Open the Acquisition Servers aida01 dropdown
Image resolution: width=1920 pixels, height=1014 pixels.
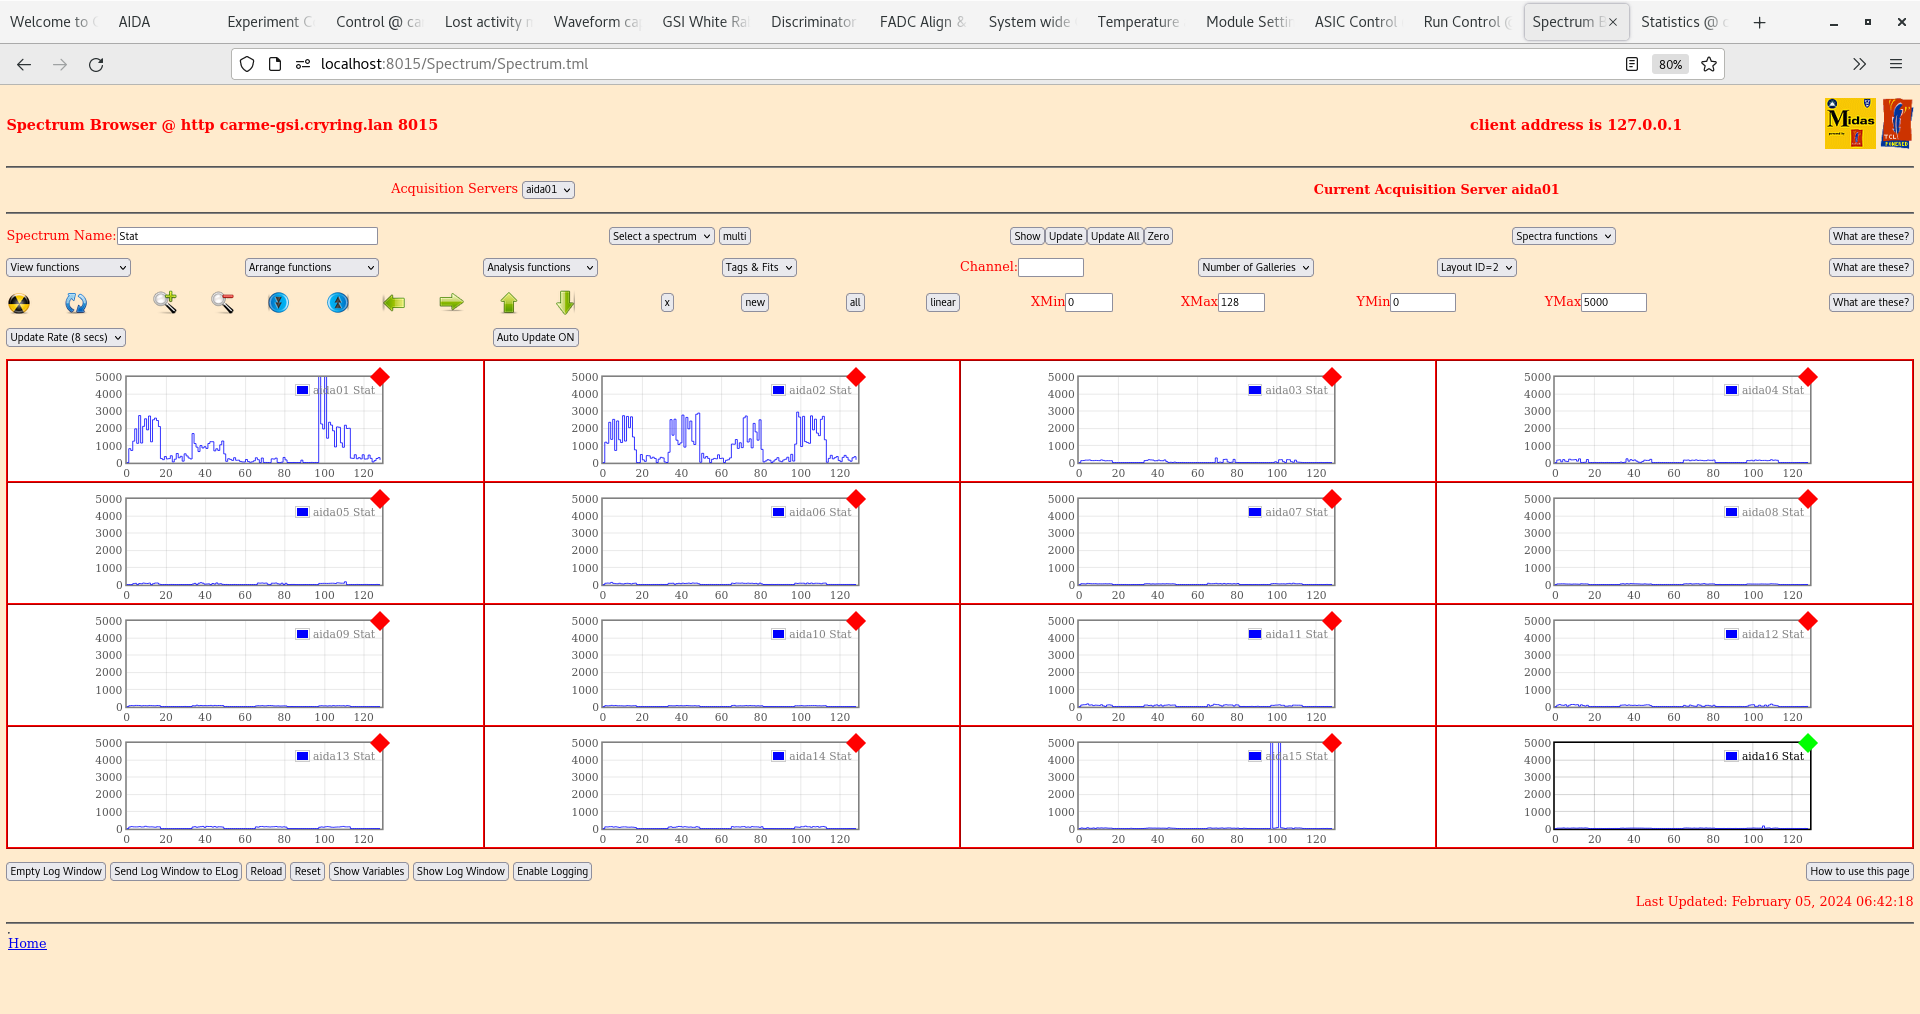[x=548, y=190]
